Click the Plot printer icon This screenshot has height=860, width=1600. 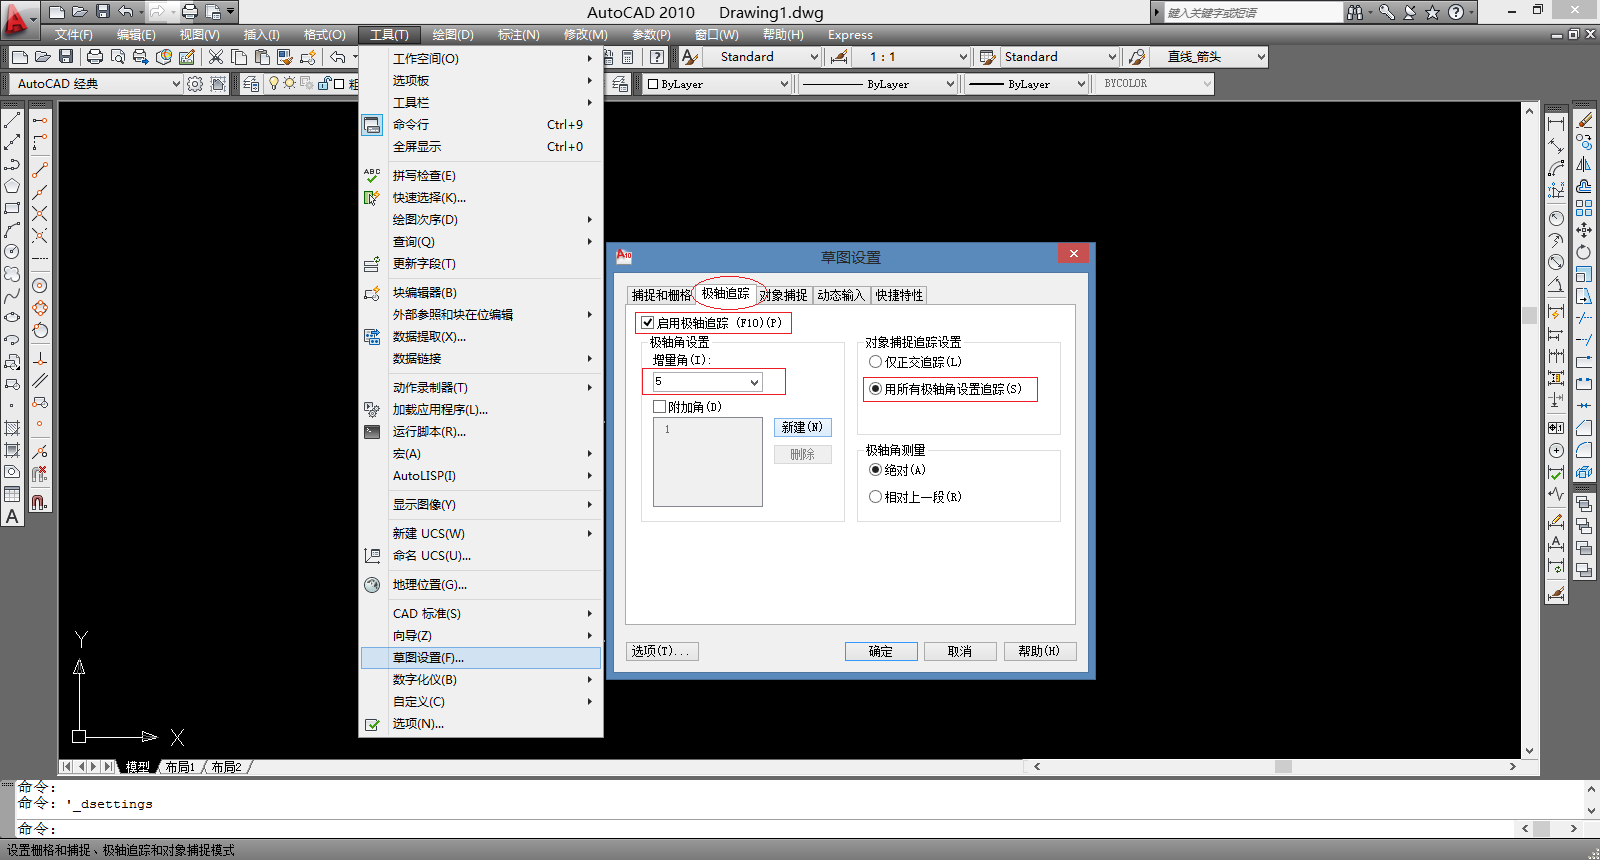coord(95,57)
